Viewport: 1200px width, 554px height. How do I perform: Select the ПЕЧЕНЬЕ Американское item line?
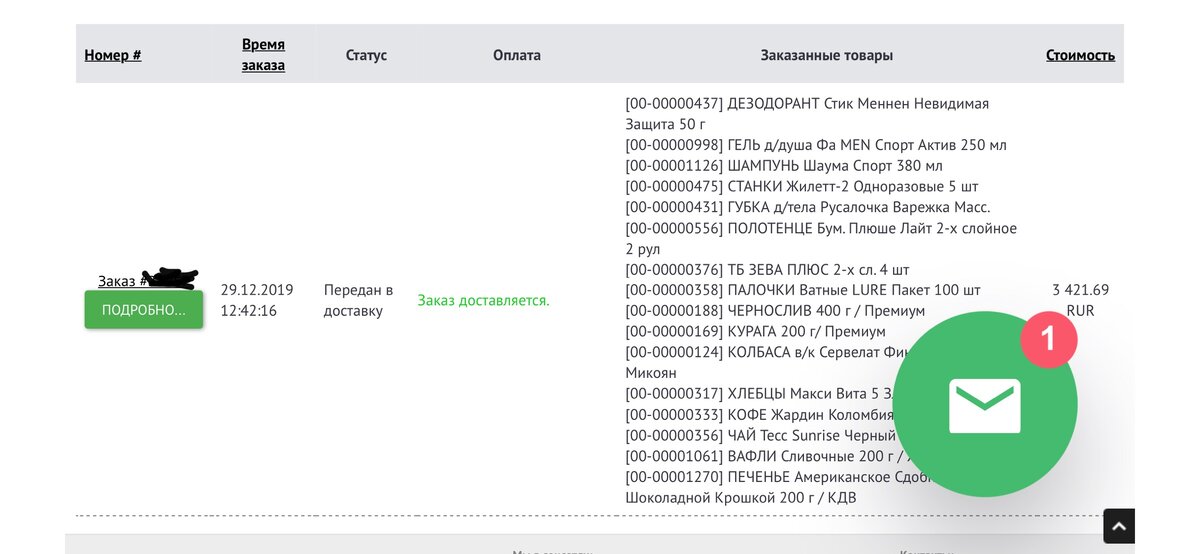coord(760,477)
